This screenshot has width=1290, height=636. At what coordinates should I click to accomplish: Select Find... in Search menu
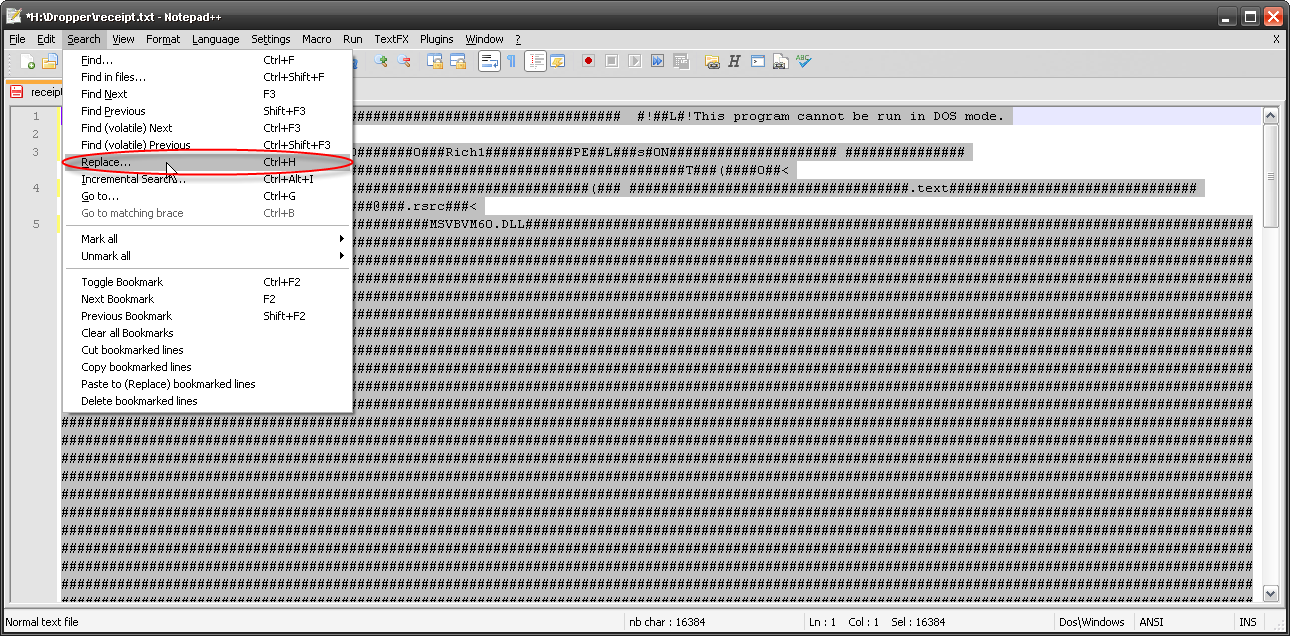point(207,60)
